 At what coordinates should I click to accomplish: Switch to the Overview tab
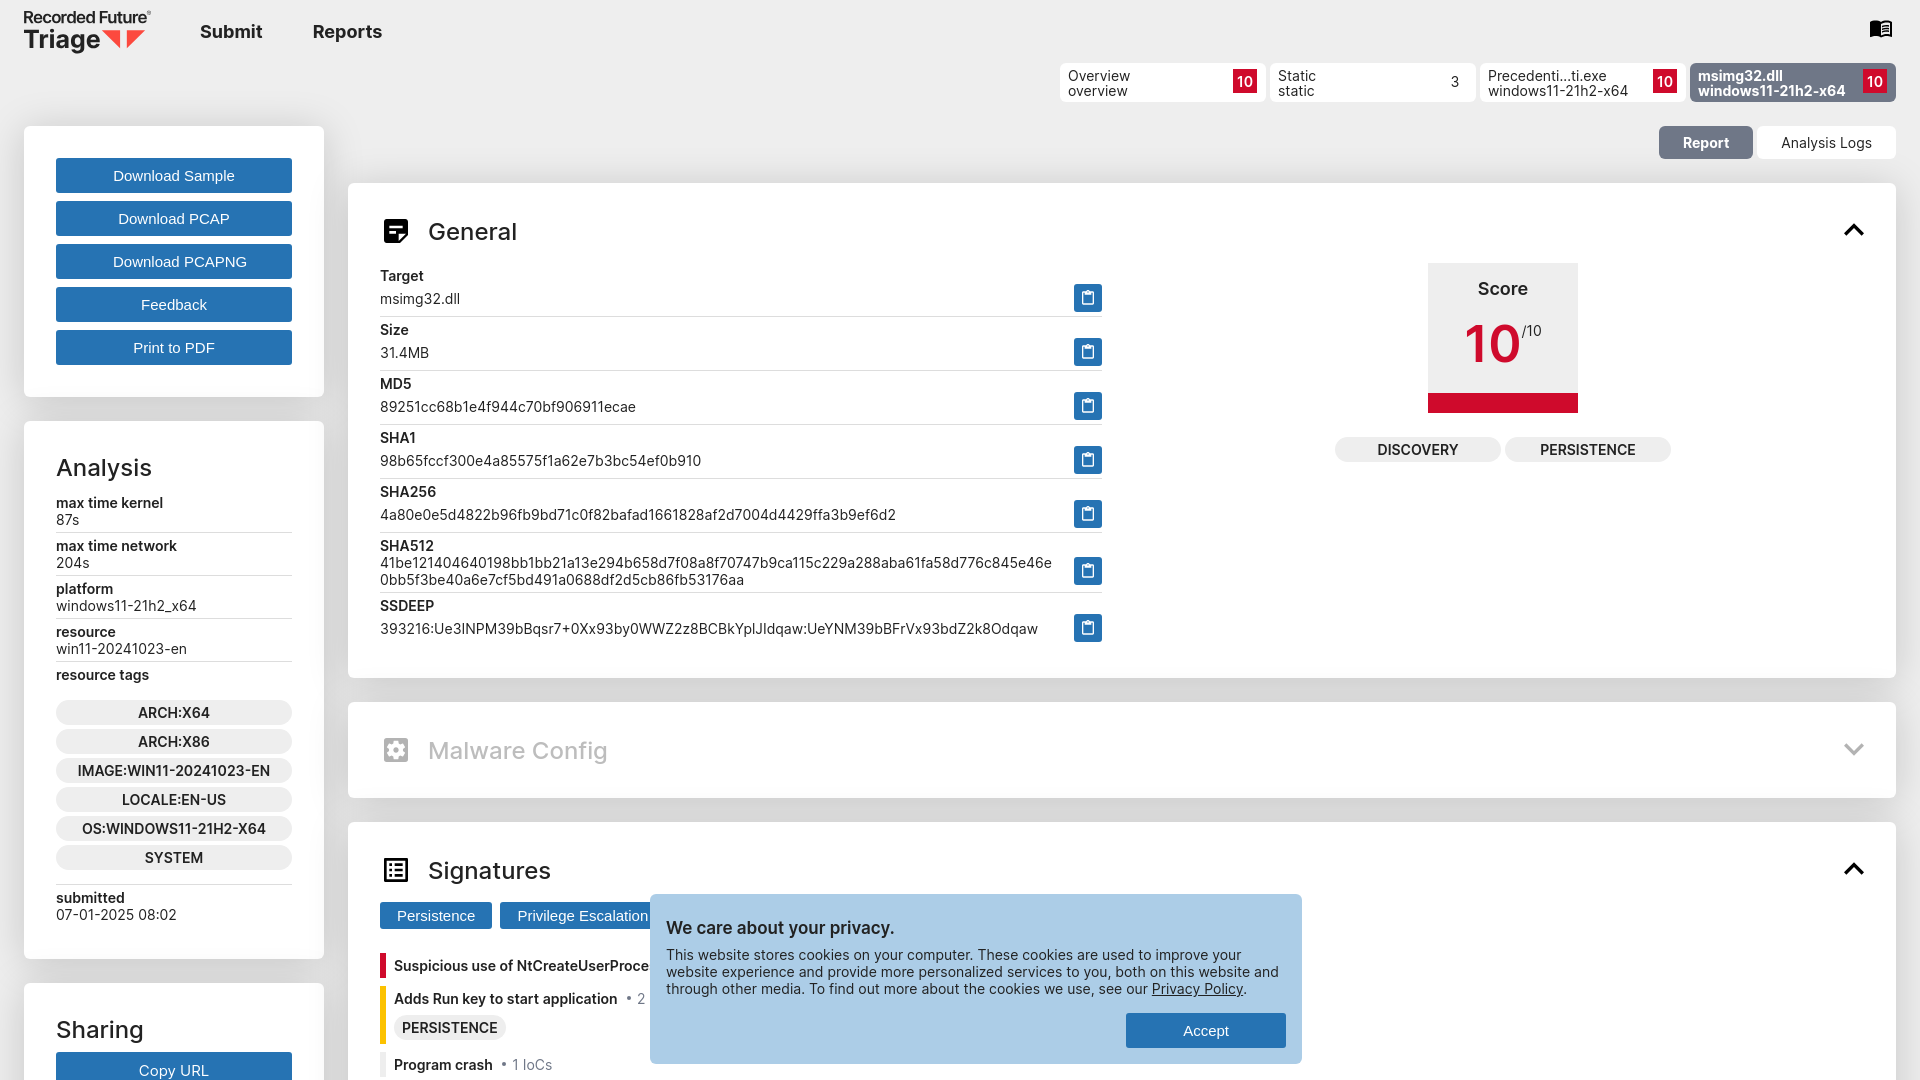click(1162, 83)
